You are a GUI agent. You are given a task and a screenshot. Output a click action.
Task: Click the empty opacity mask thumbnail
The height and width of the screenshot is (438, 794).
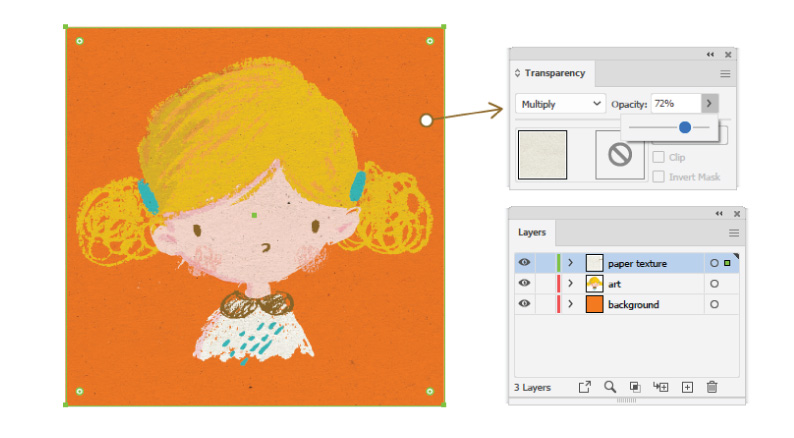pos(620,154)
